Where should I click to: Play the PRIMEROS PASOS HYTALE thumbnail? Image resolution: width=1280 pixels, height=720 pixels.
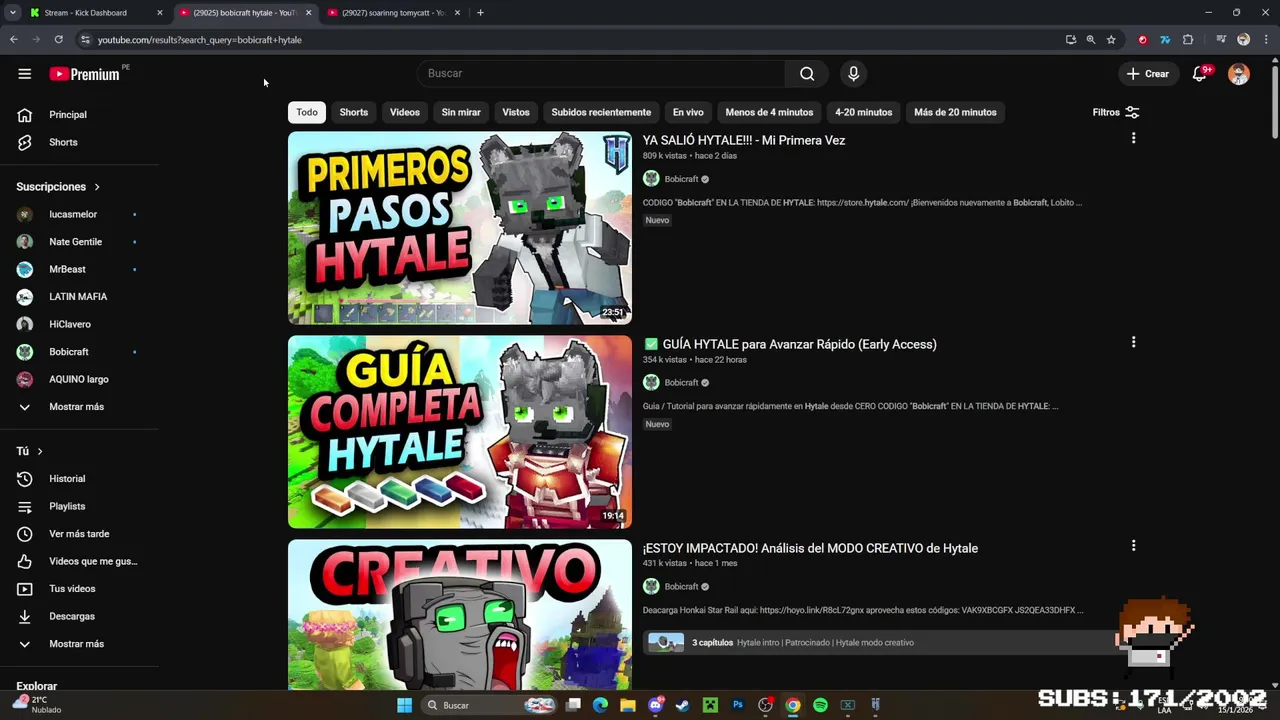coord(460,228)
